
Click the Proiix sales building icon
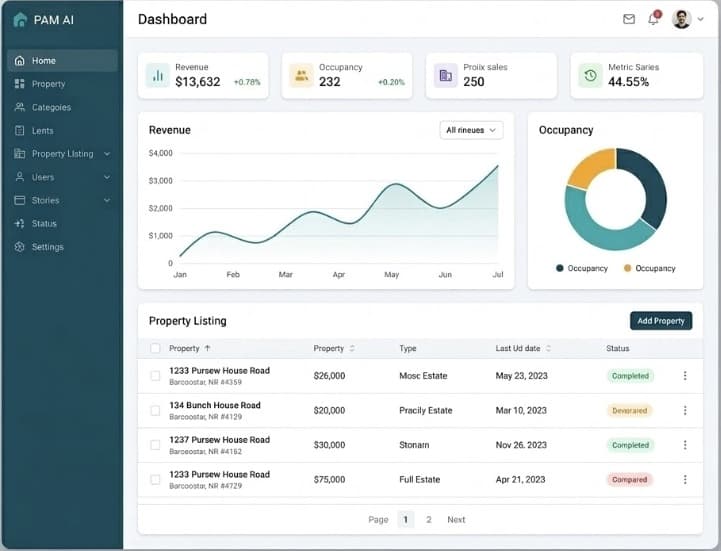coord(445,75)
